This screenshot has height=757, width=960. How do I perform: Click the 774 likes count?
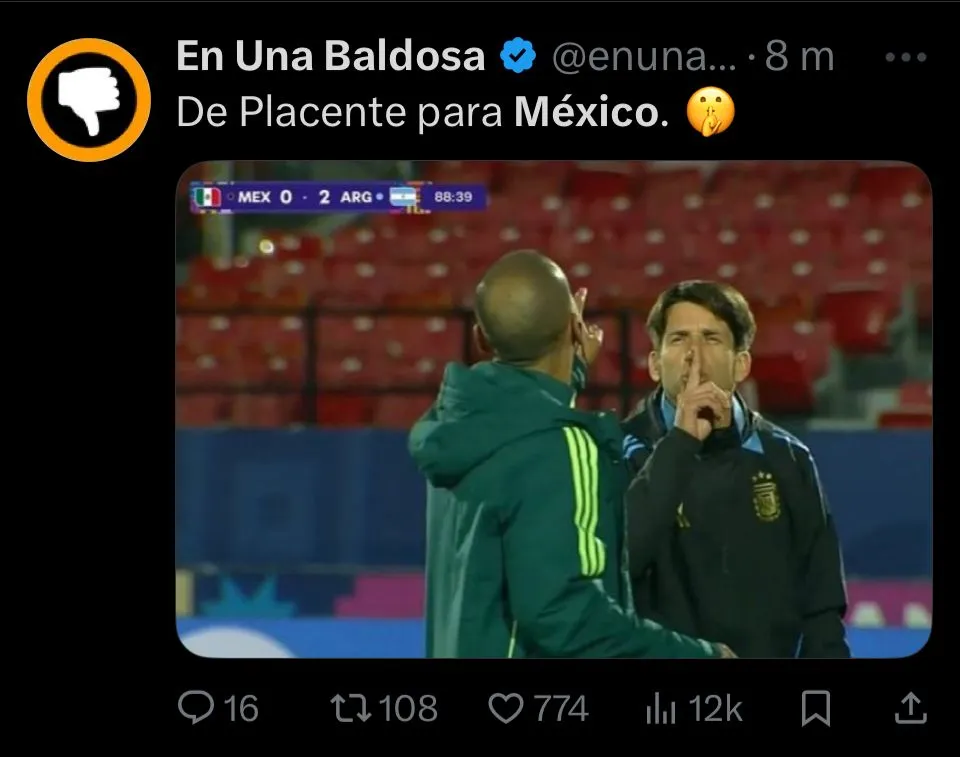(561, 709)
